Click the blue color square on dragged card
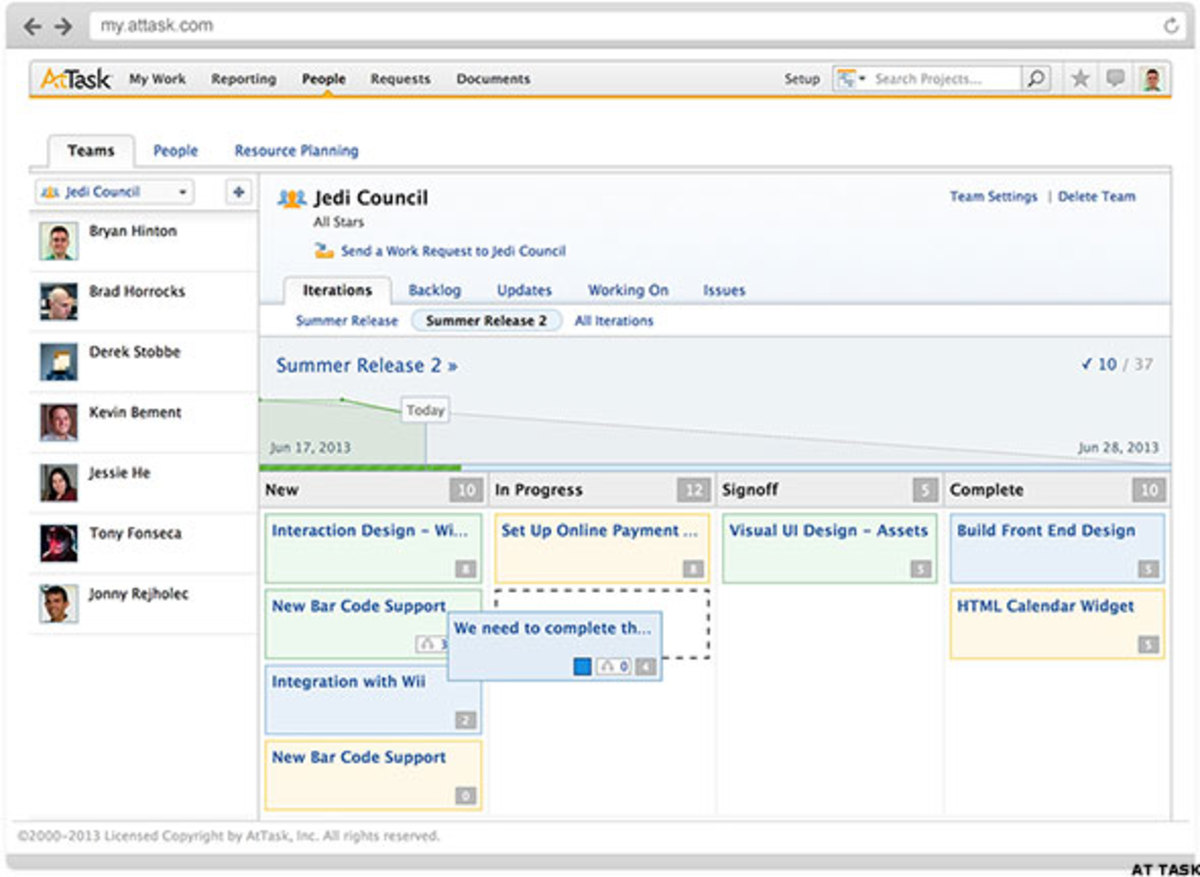 [582, 666]
